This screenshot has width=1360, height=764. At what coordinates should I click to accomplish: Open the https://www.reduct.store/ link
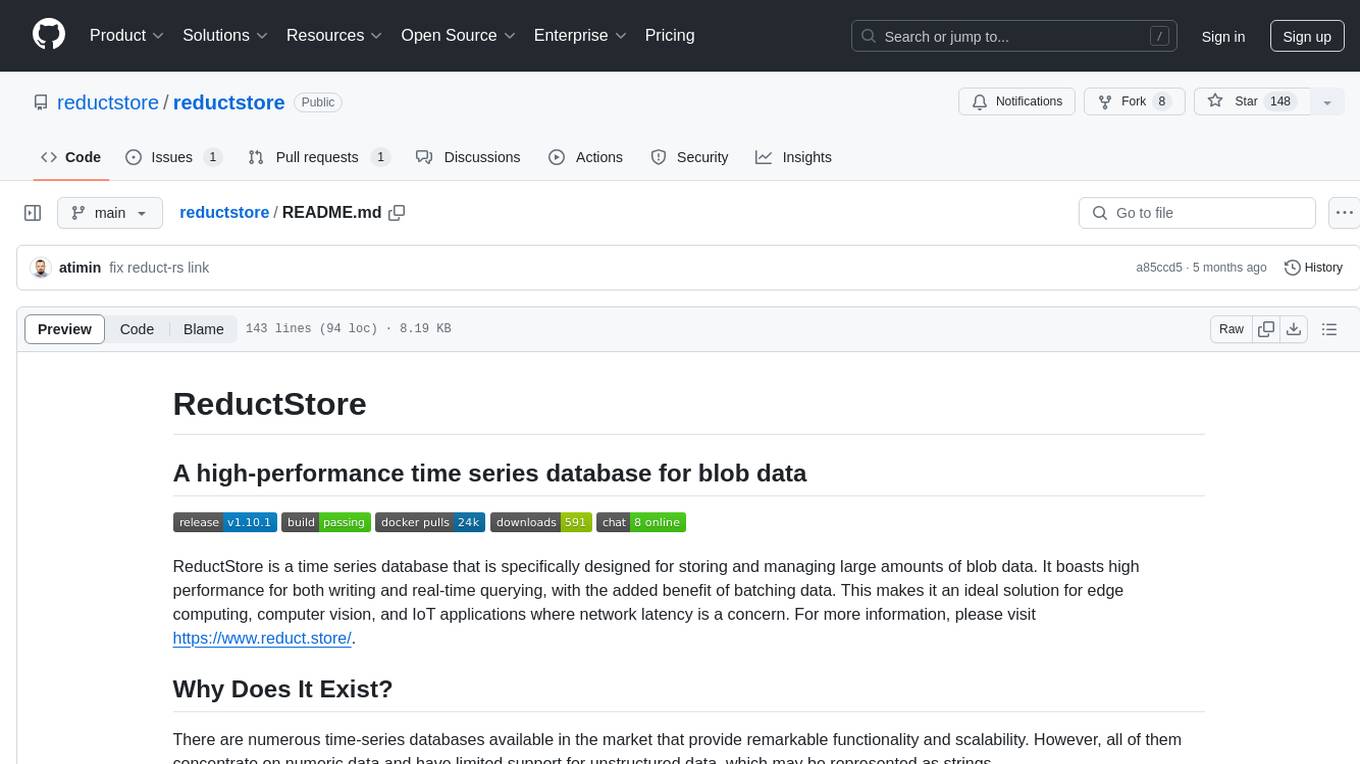[262, 638]
